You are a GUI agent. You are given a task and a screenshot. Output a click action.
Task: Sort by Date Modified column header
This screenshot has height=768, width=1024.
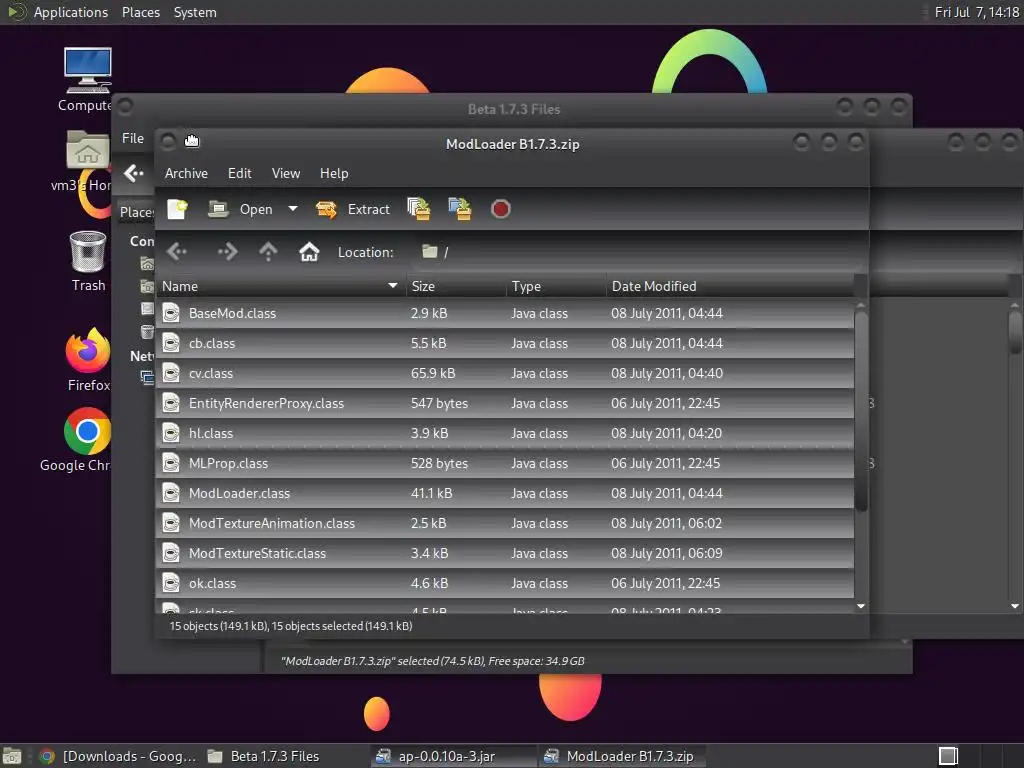729,286
